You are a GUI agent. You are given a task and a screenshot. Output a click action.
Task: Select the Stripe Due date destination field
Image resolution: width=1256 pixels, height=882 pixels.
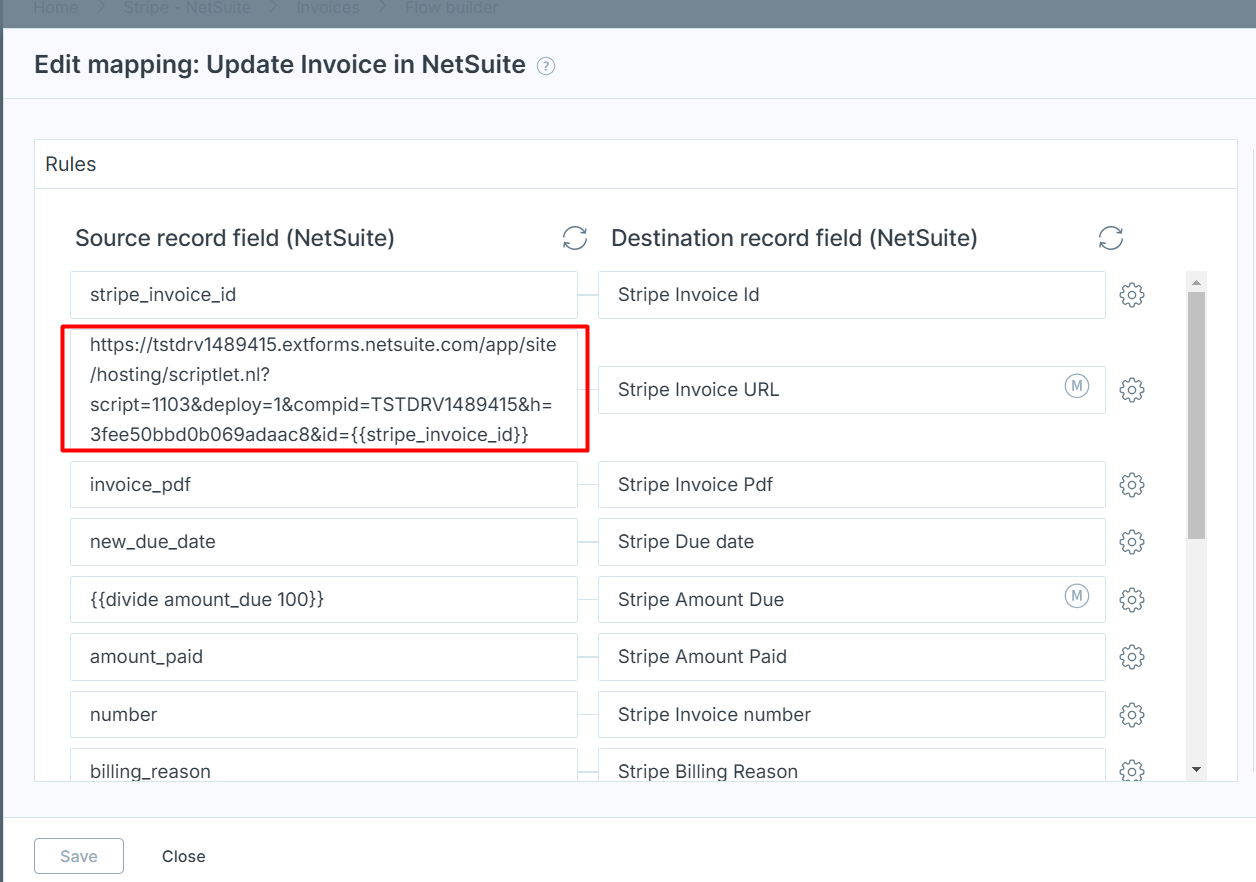pos(852,542)
